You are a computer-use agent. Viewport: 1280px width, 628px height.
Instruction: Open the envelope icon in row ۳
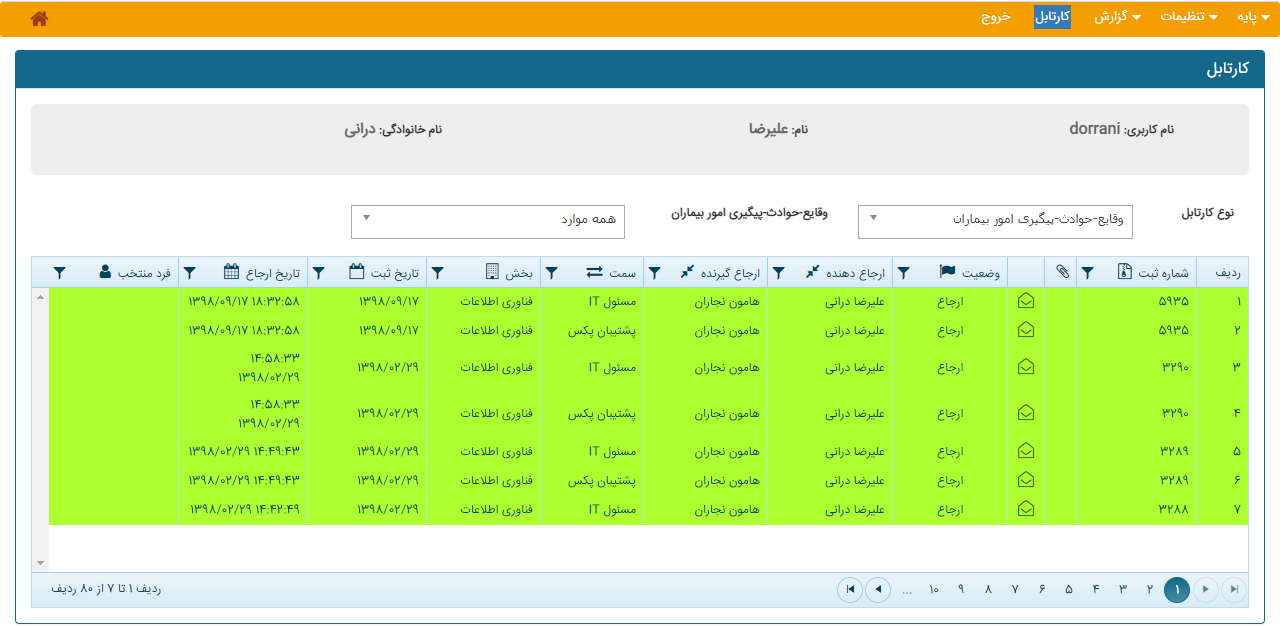tap(1025, 367)
